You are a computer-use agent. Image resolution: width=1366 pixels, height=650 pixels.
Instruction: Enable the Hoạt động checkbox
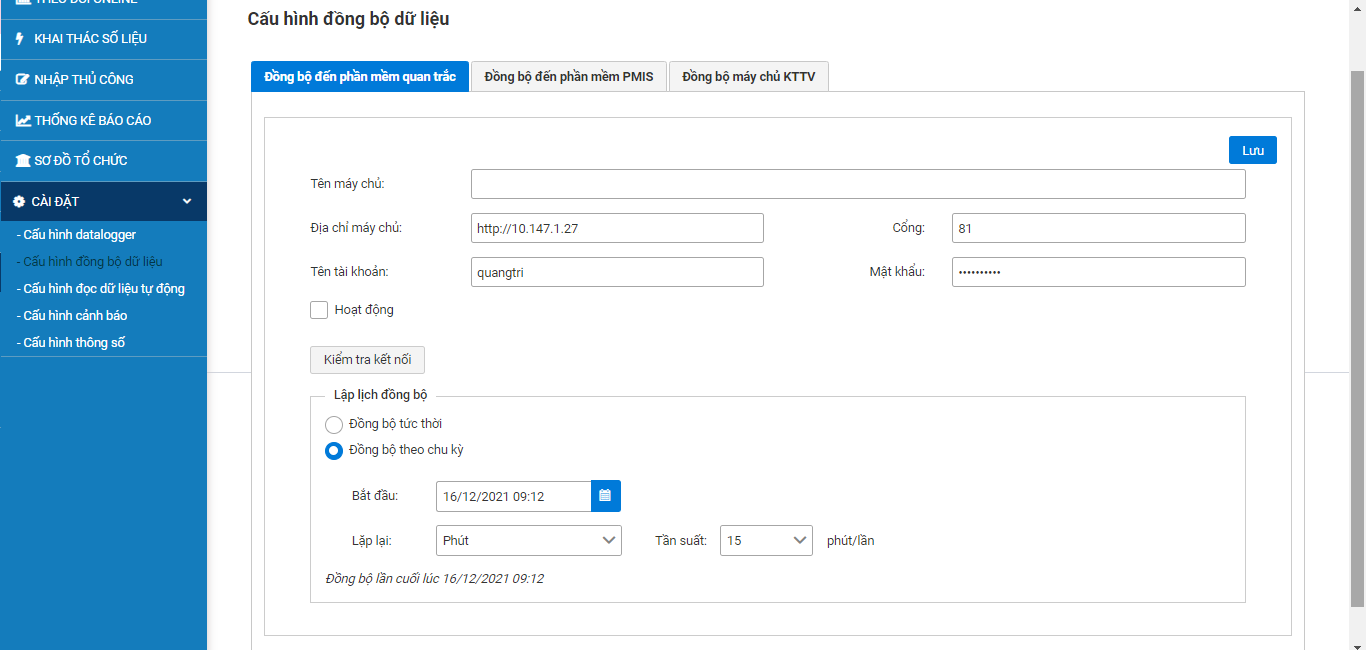[x=319, y=310]
